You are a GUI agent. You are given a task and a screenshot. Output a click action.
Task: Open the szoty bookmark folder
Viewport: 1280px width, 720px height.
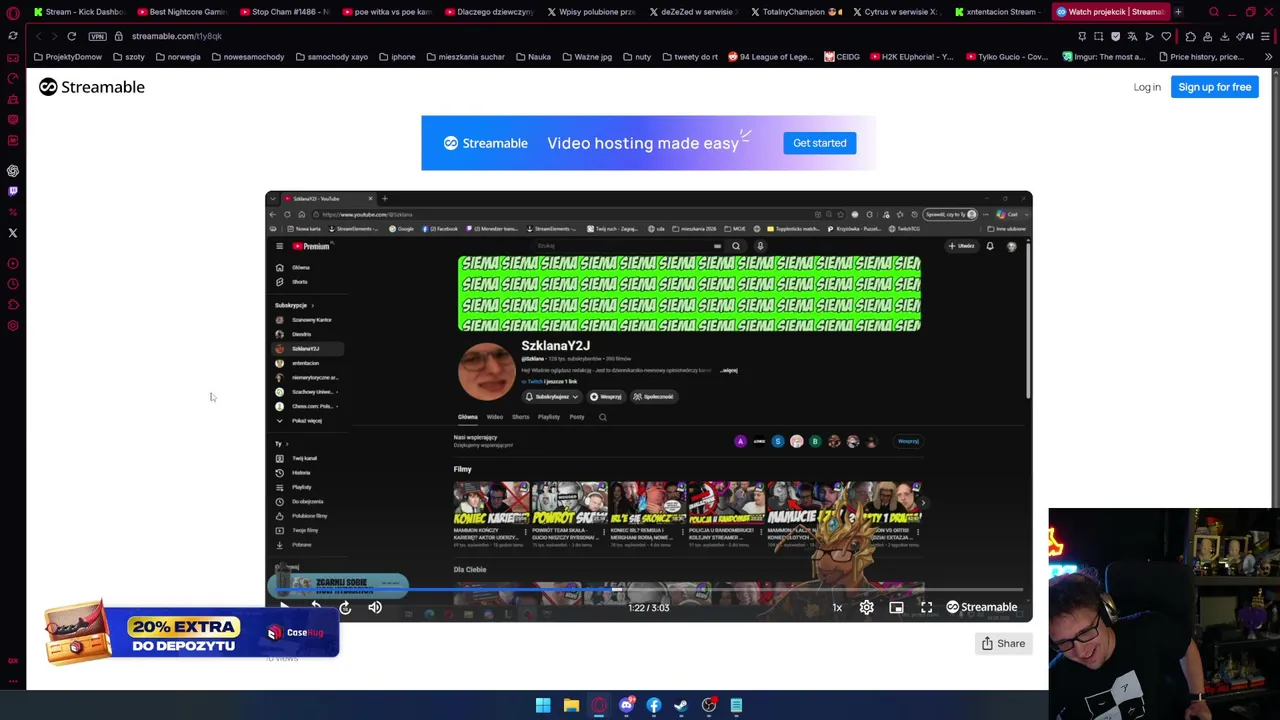(x=129, y=57)
